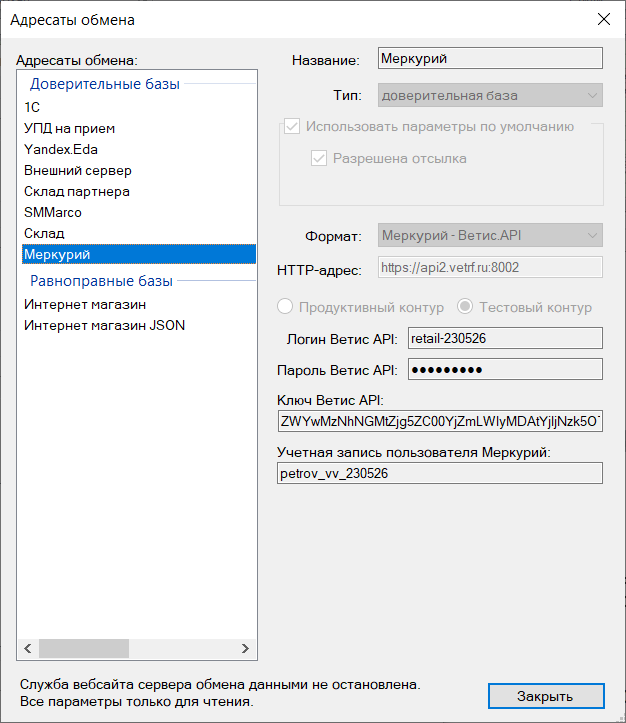Image resolution: width=626 pixels, height=723 pixels.
Task: Click the Название input field
Action: (x=490, y=59)
